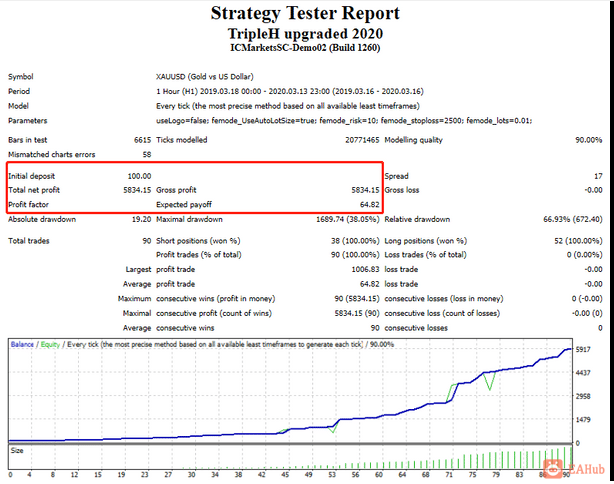Select the chart axis value "4437"
Viewport: 614px width, 484px height.
click(583, 373)
